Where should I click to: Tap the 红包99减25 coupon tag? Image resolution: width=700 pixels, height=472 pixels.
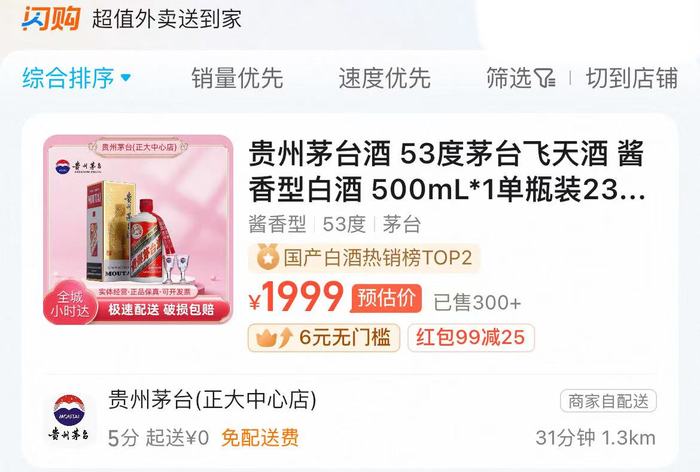pos(471,338)
